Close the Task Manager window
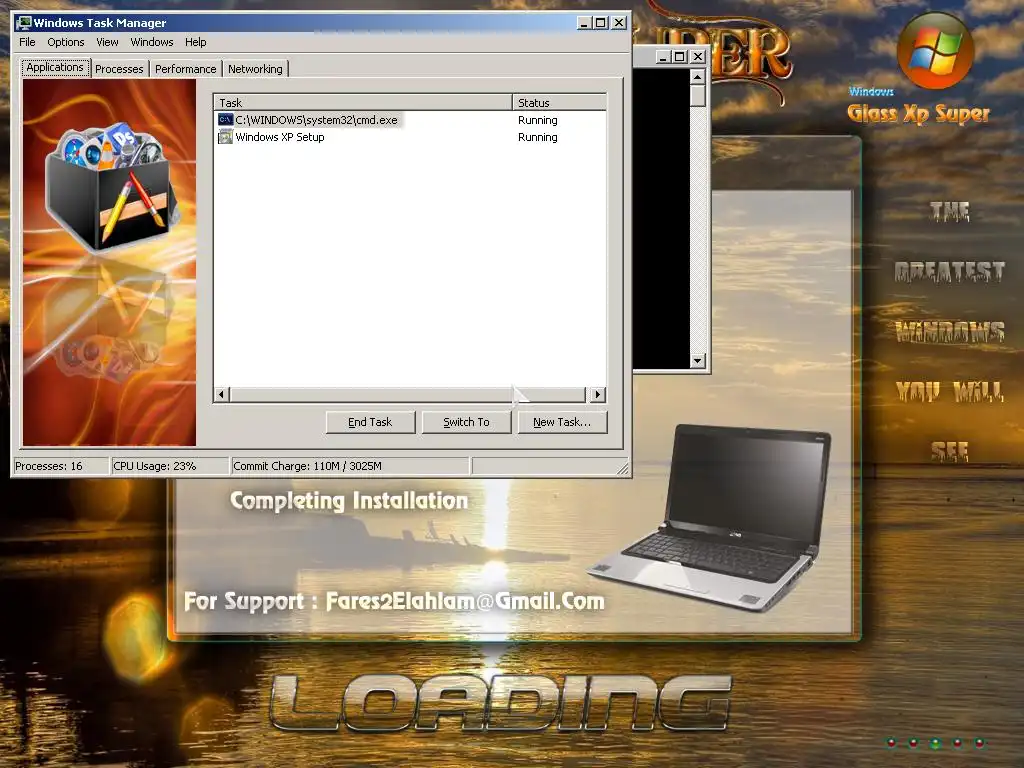The image size is (1024, 768). [x=618, y=23]
